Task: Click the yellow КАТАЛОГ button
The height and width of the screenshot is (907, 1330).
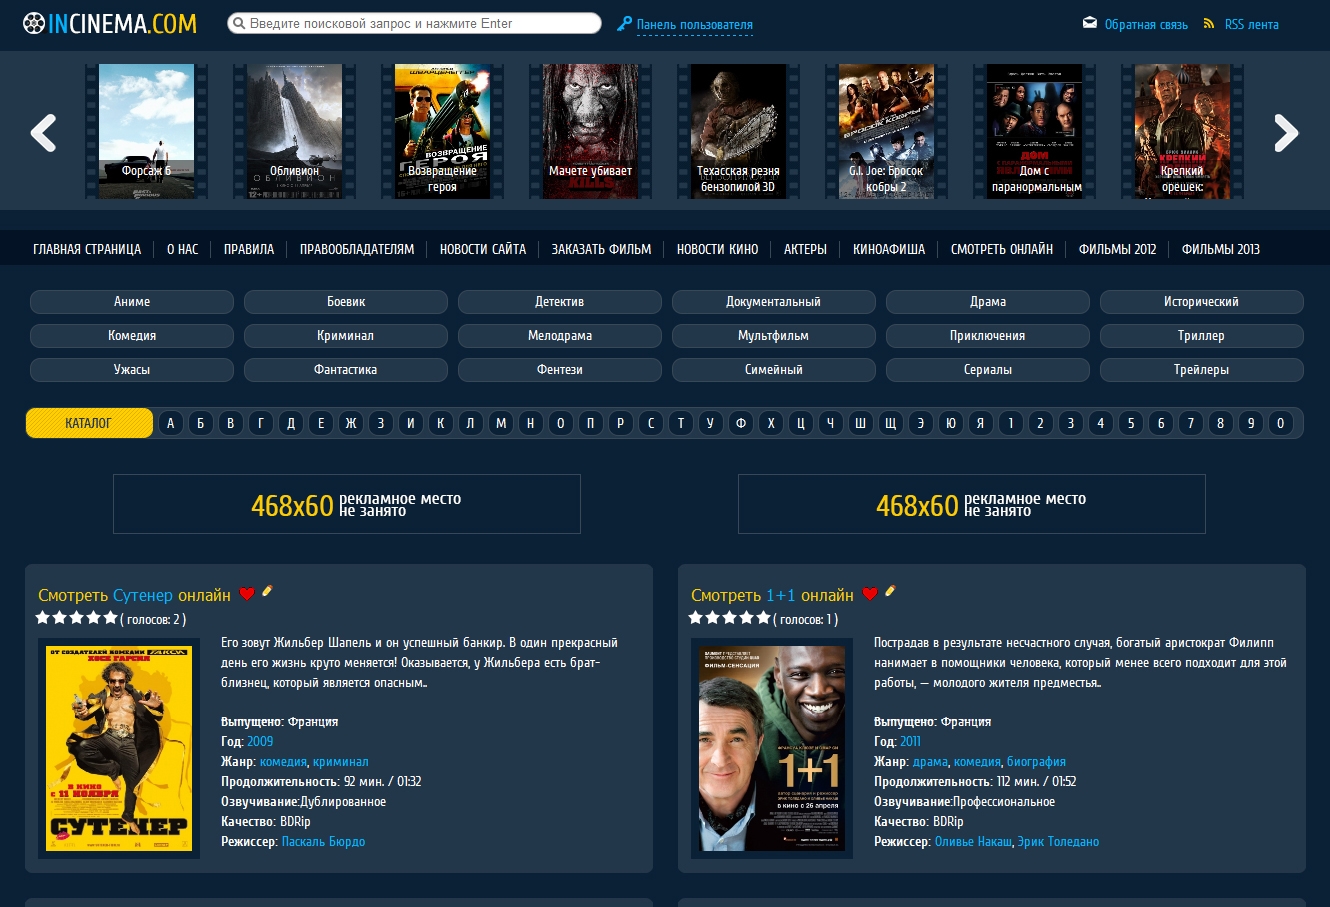Action: point(89,423)
